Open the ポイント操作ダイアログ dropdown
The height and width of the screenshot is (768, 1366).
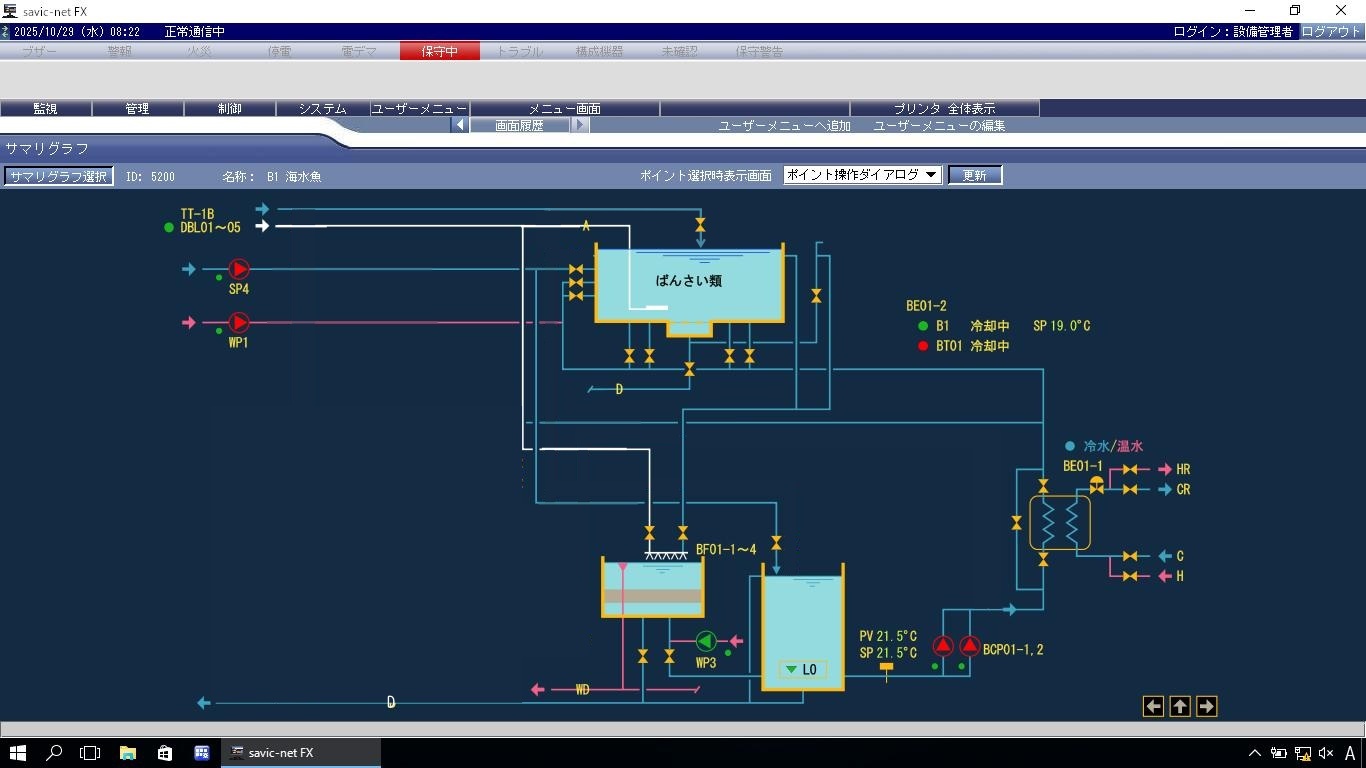862,175
